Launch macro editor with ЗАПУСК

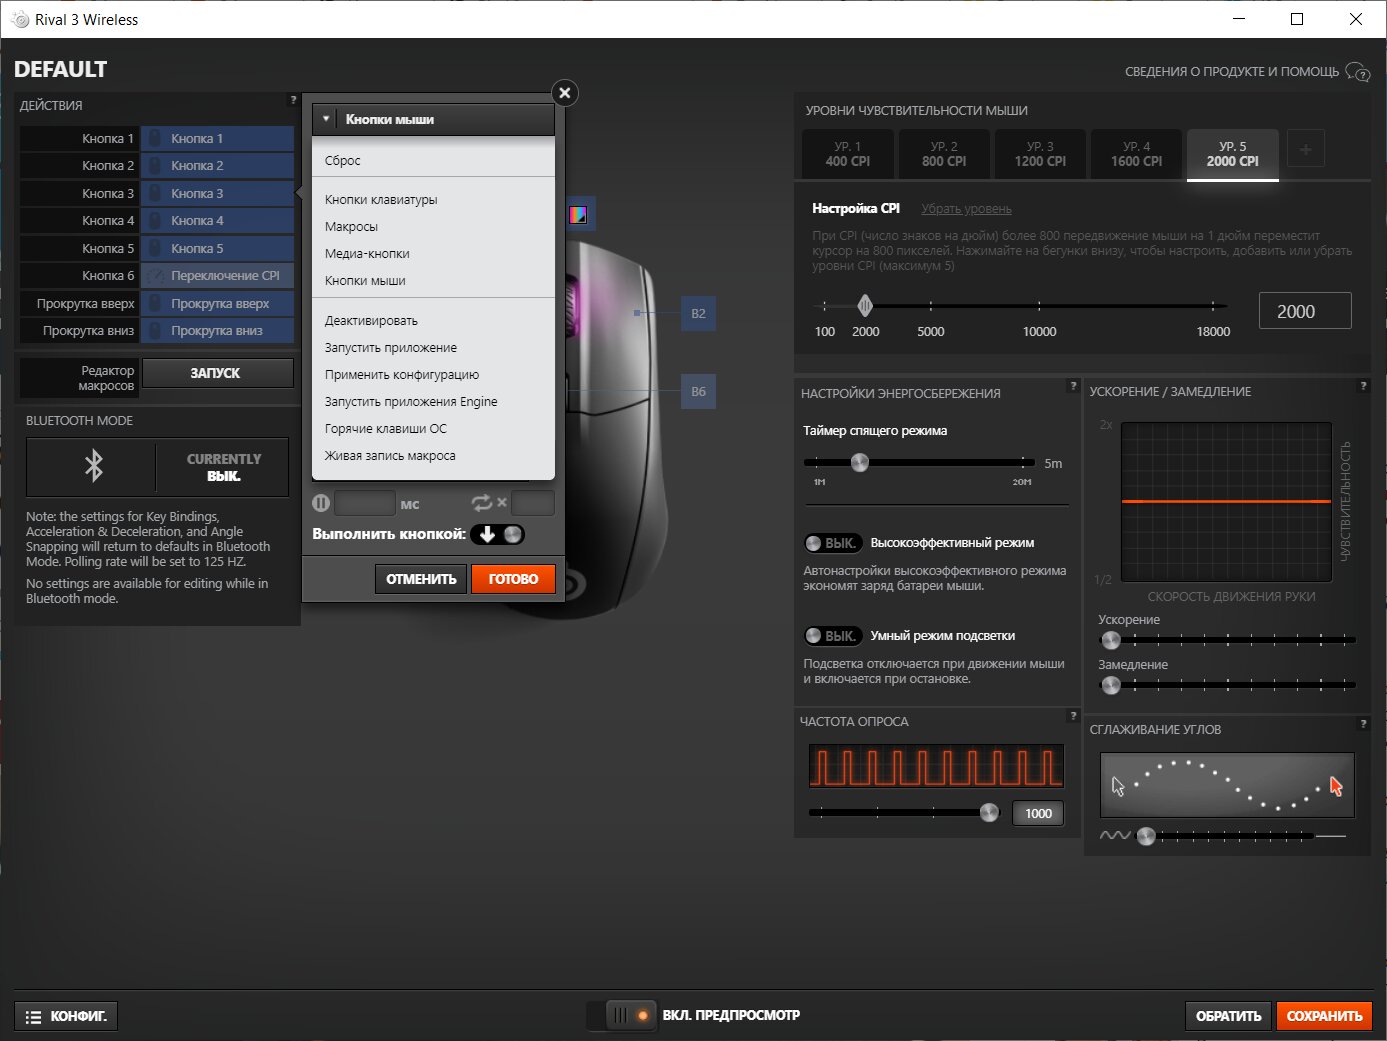tap(216, 373)
